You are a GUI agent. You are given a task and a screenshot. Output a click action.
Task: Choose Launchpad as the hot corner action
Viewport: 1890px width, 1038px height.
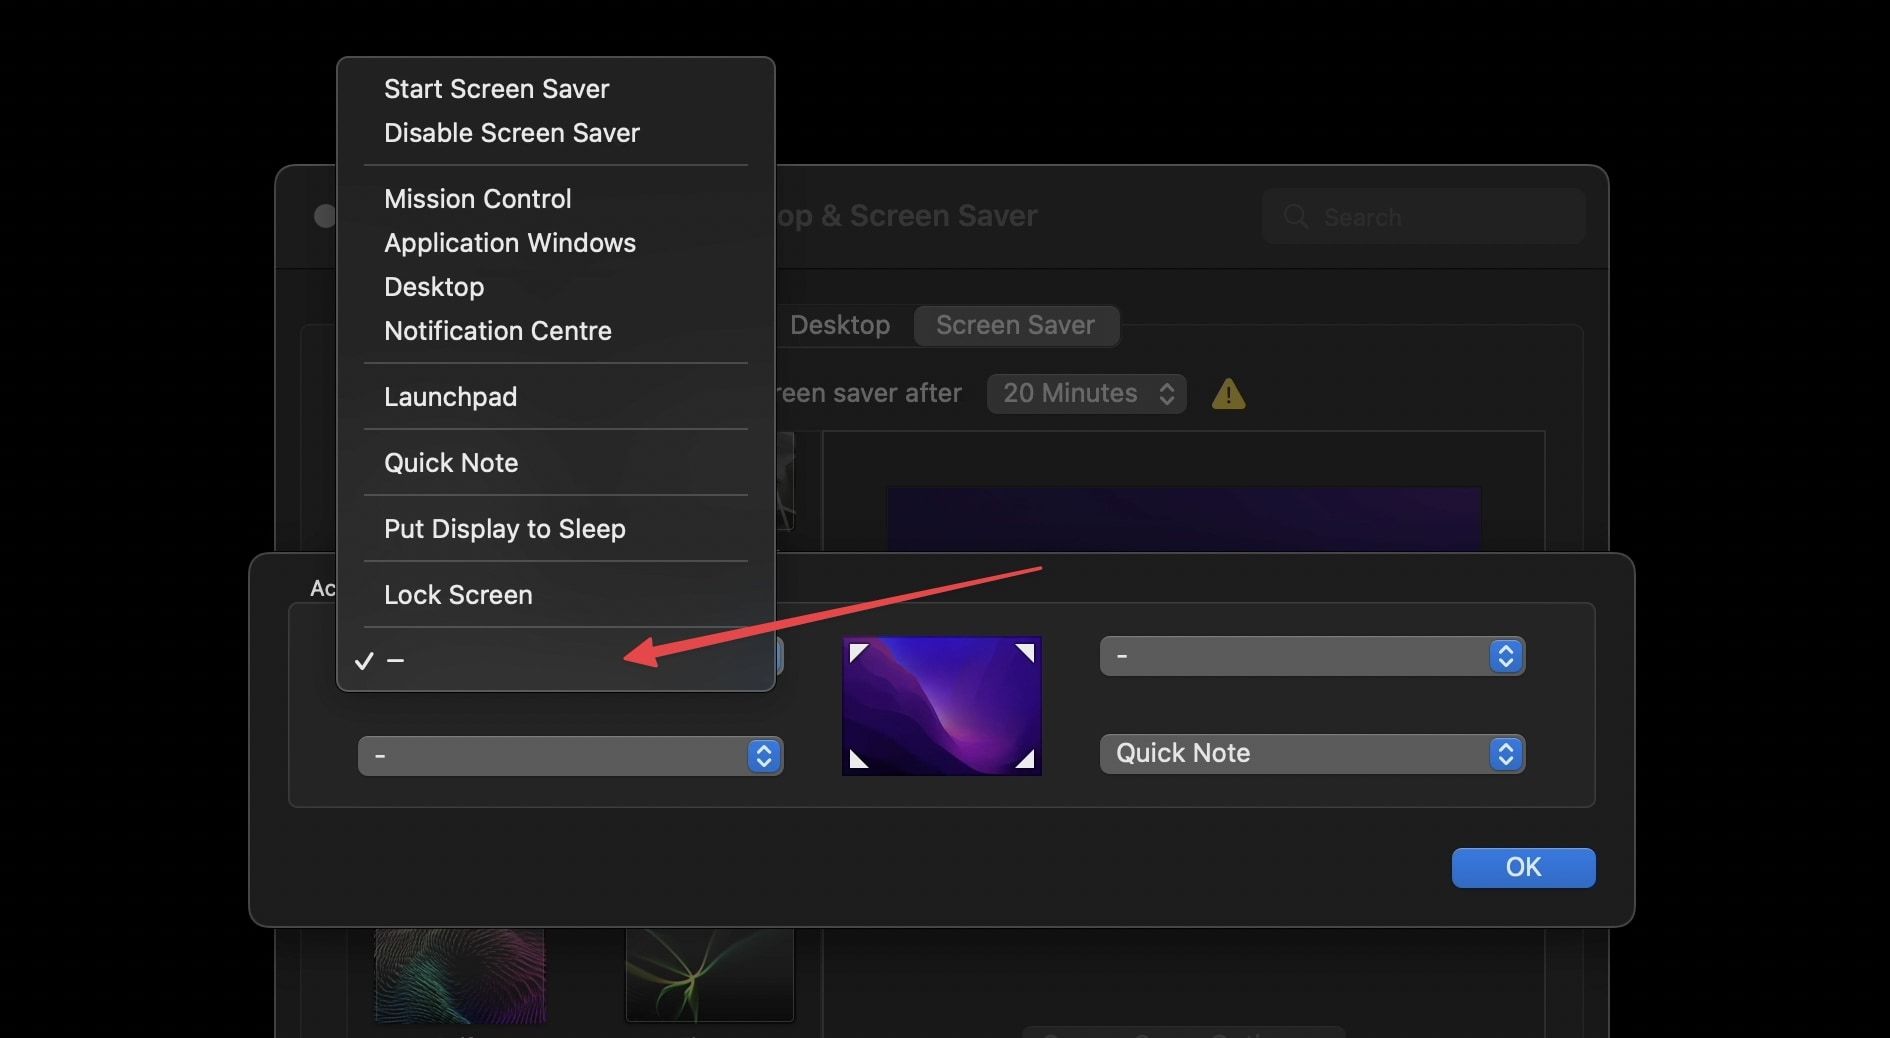(x=451, y=397)
